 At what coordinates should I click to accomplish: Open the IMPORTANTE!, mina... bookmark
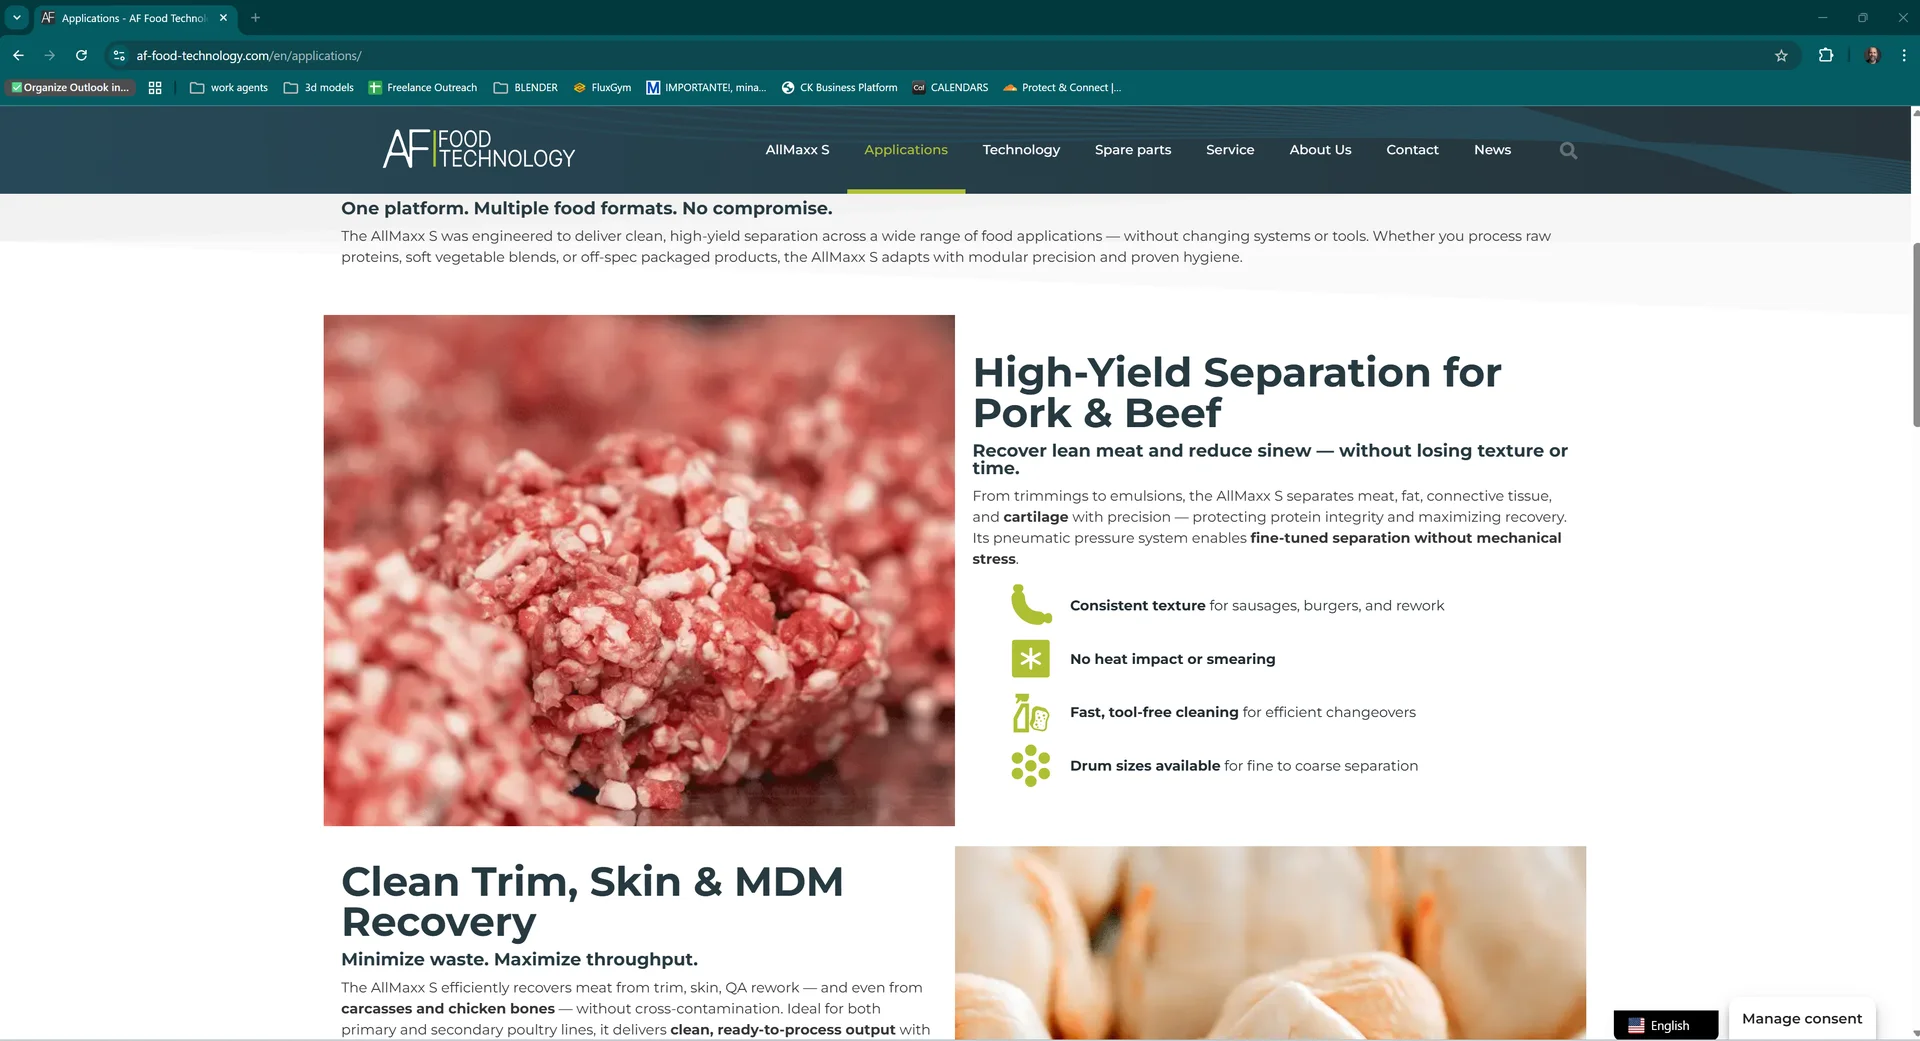click(x=706, y=88)
